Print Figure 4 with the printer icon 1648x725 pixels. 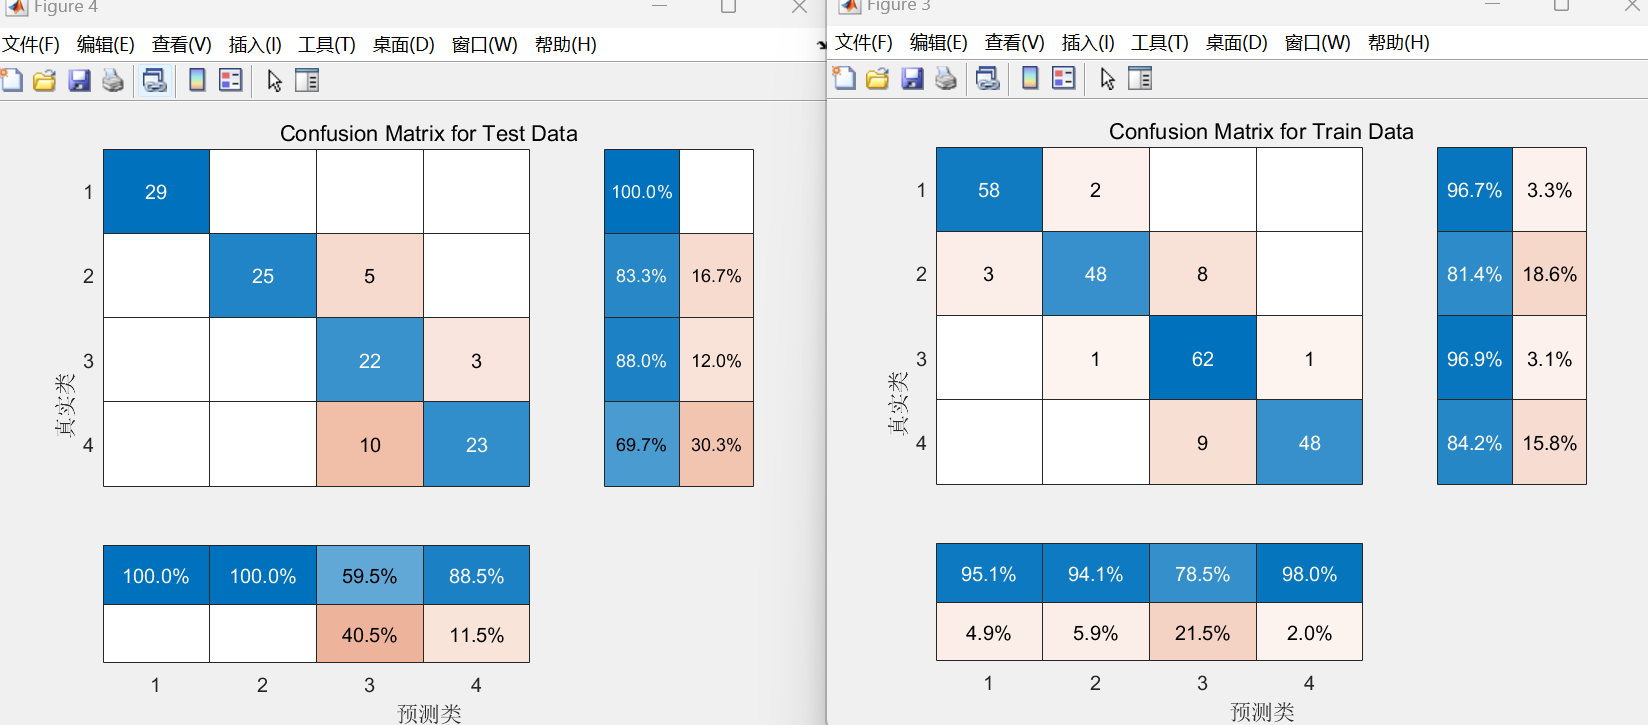(x=113, y=80)
